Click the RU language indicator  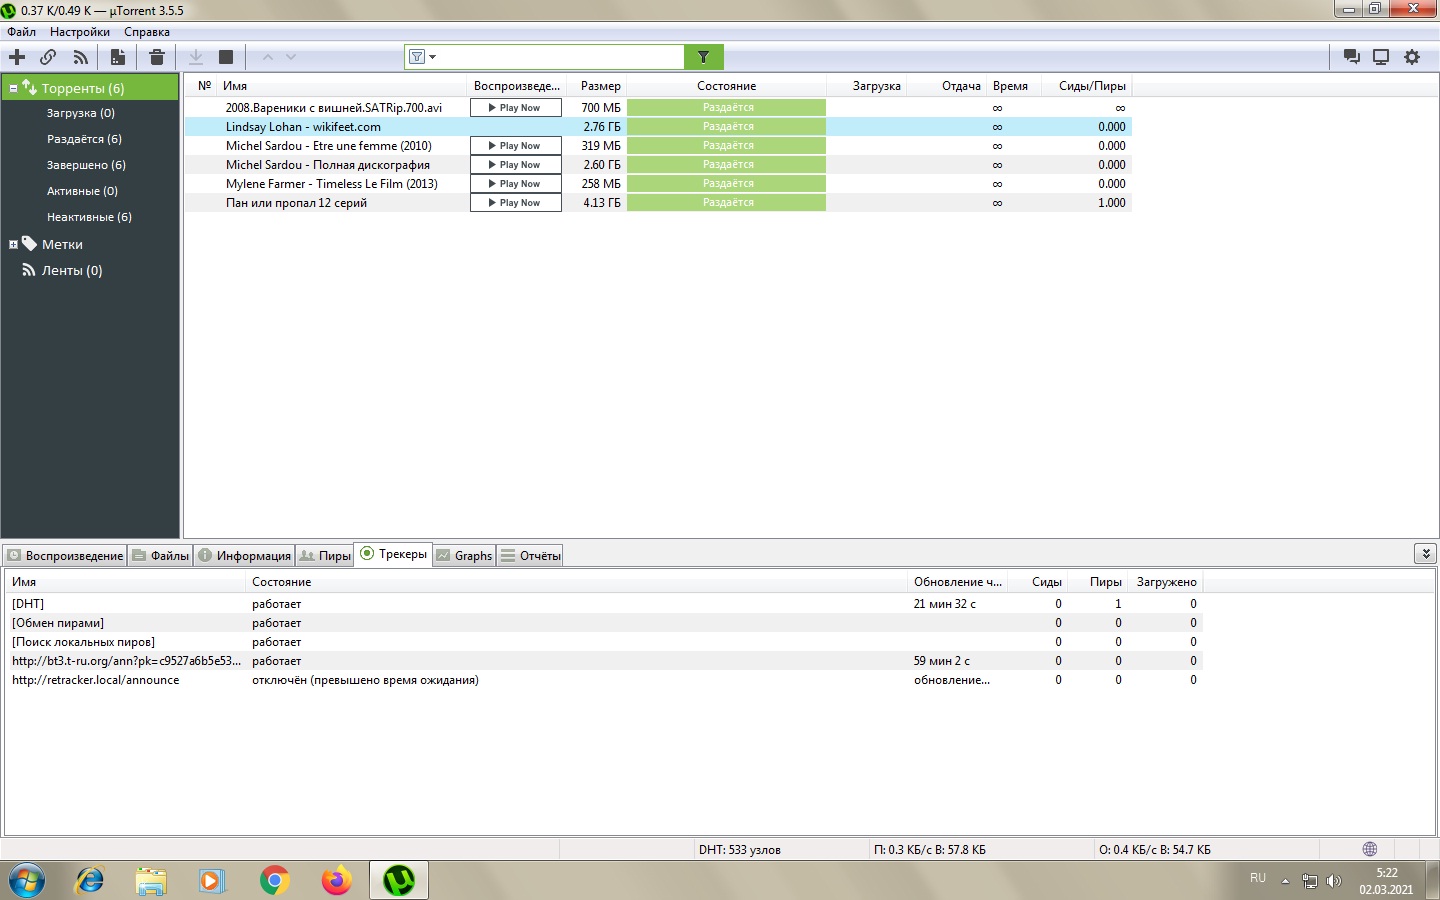click(1258, 878)
